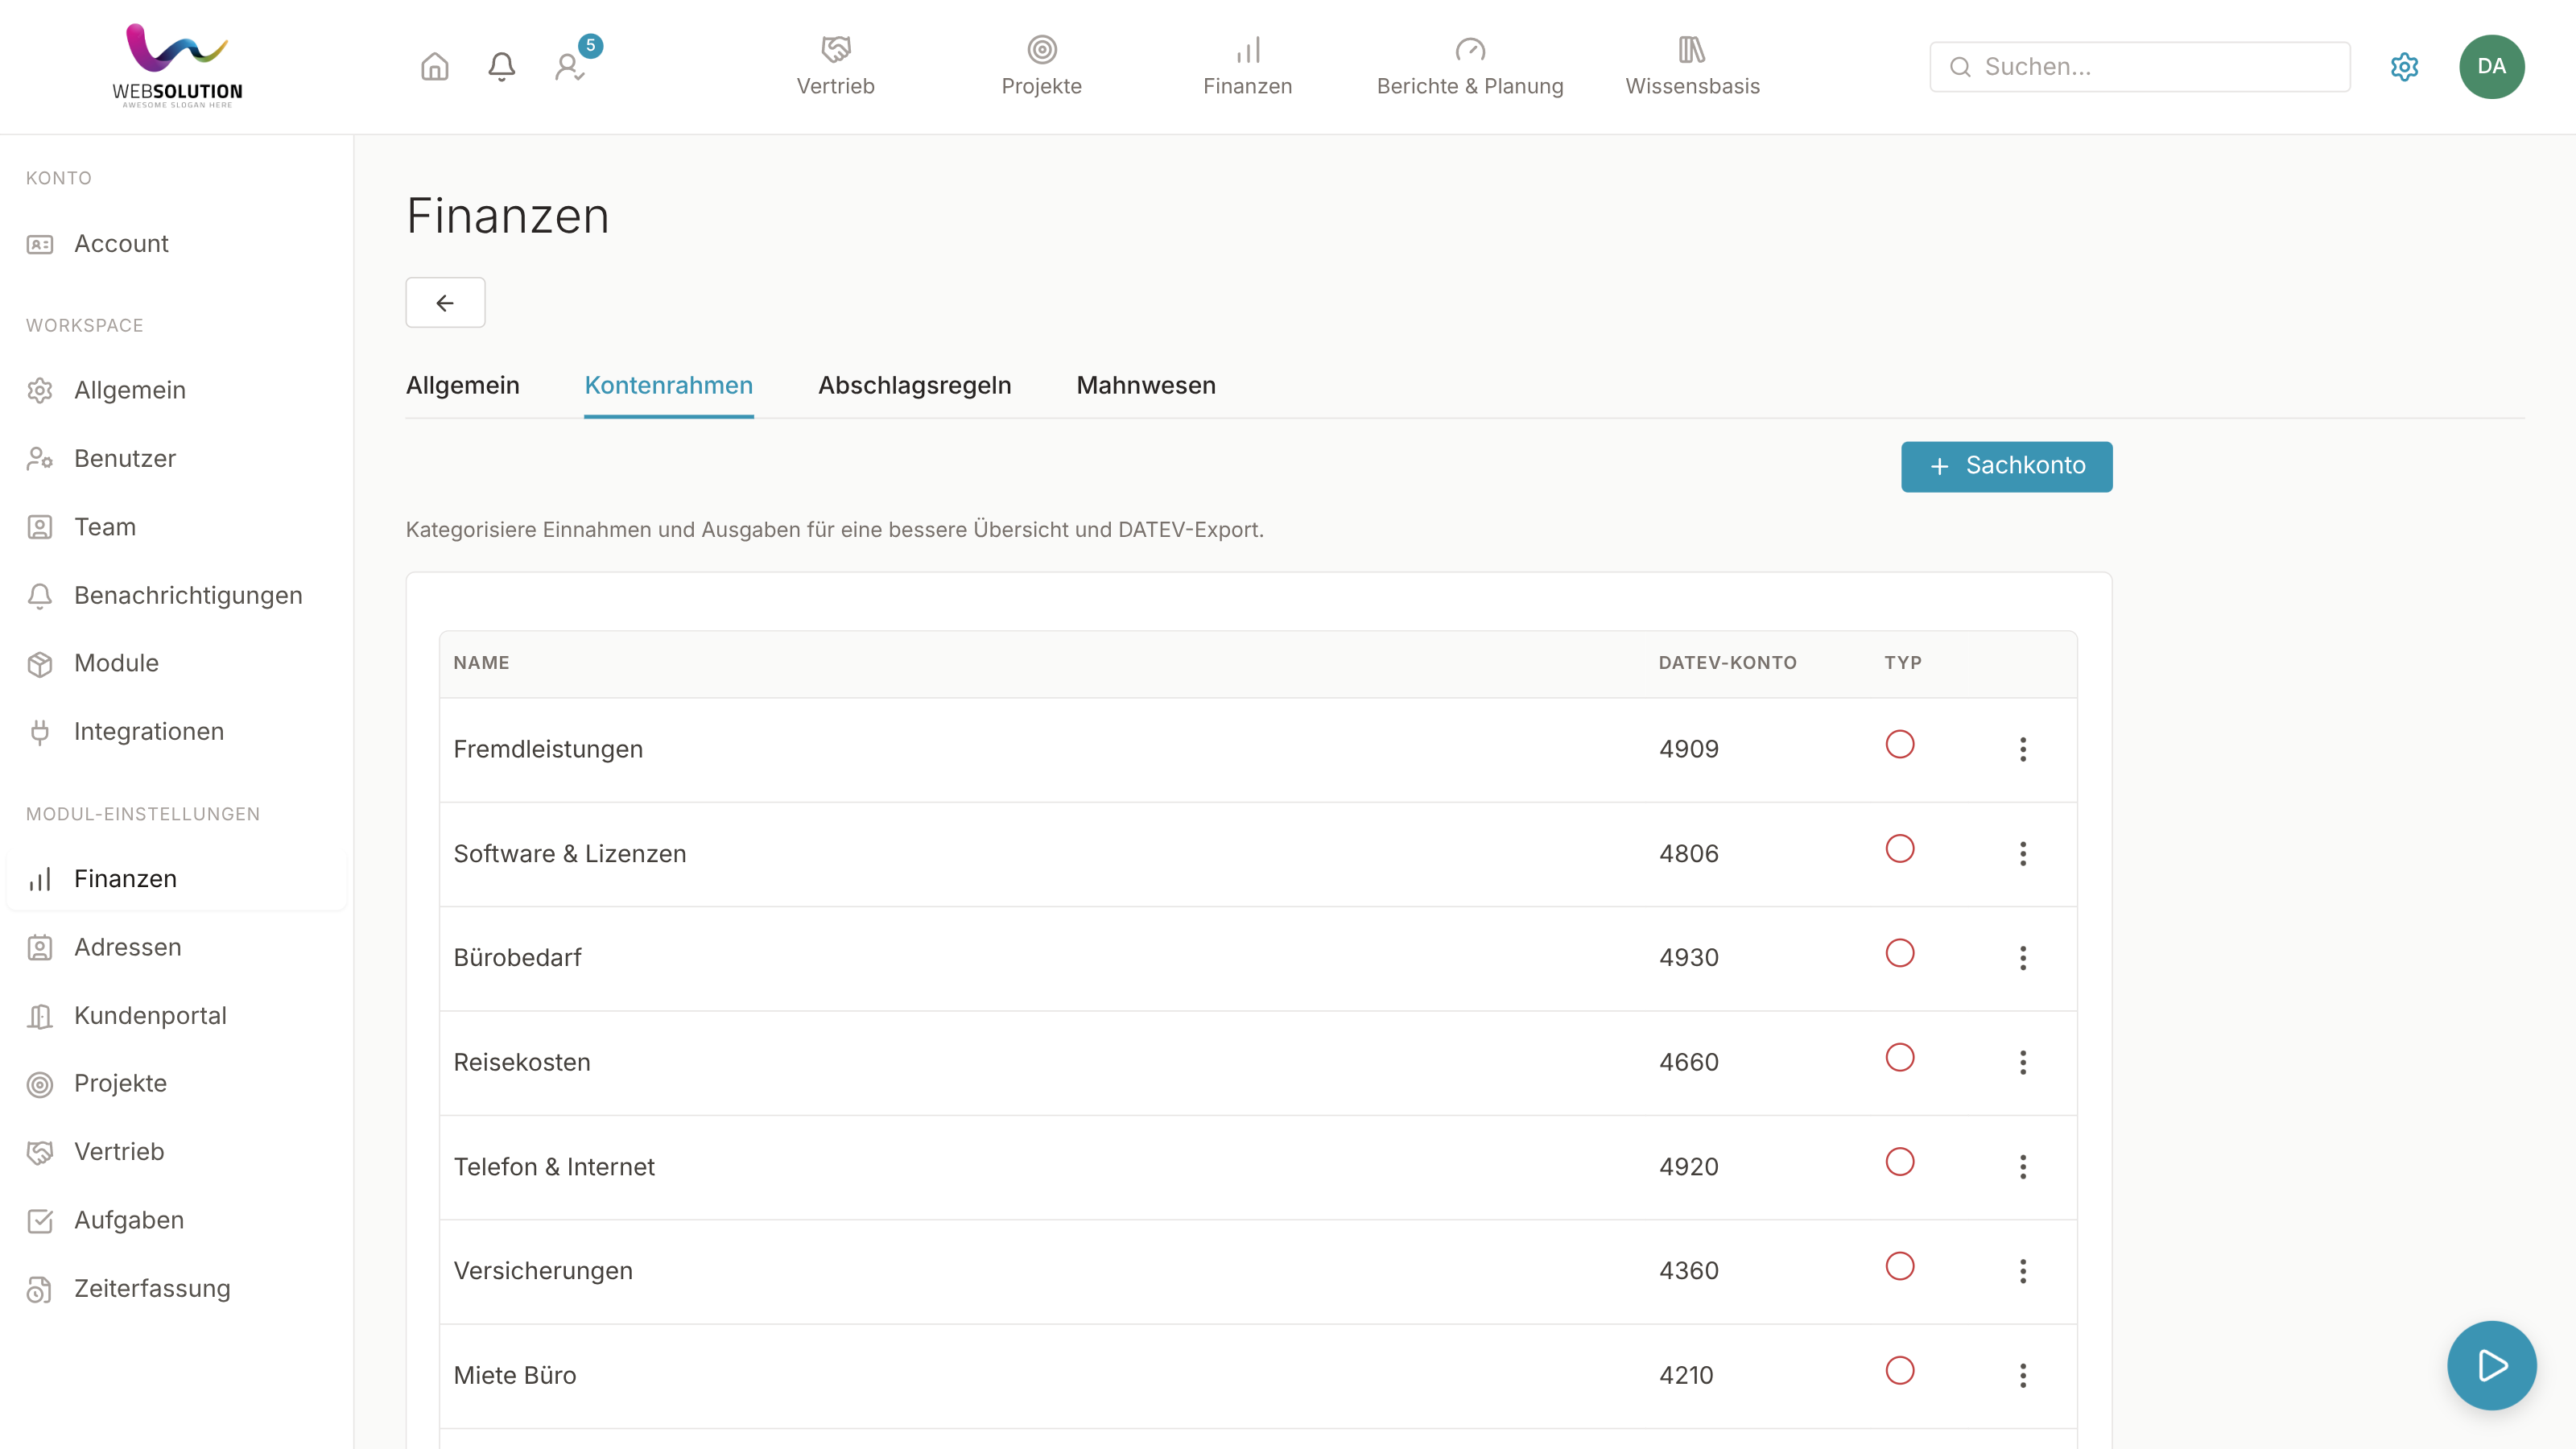
Task: Open Team settings in sidebar
Action: (177, 527)
